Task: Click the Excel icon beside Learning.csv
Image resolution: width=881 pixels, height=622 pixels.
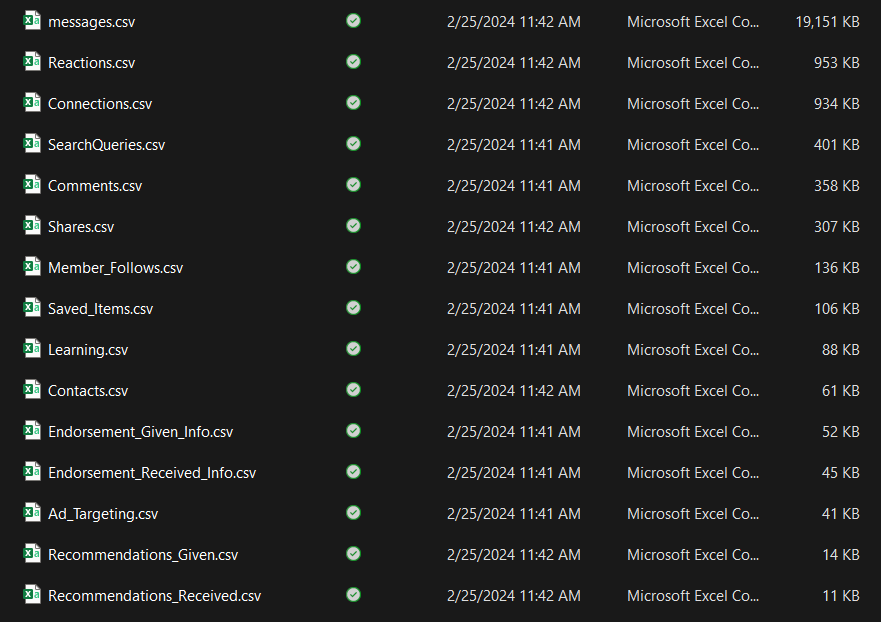Action: pyautogui.click(x=32, y=349)
